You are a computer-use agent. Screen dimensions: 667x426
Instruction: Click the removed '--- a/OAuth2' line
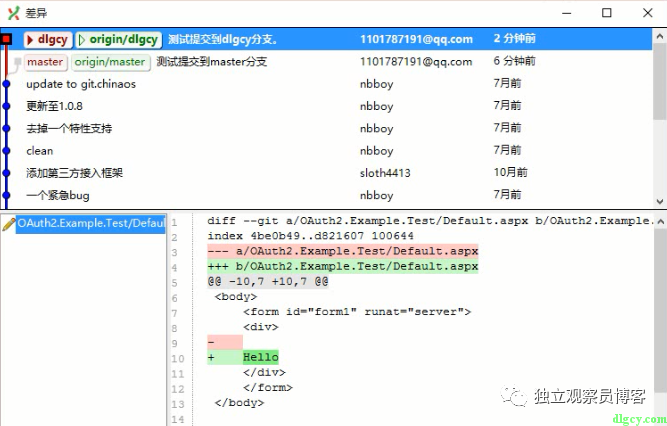coord(343,251)
